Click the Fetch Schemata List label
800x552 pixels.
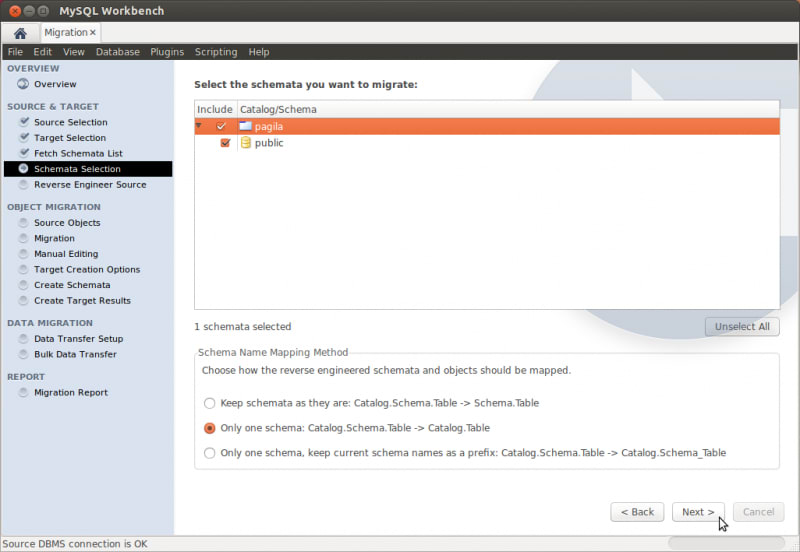click(x=78, y=153)
